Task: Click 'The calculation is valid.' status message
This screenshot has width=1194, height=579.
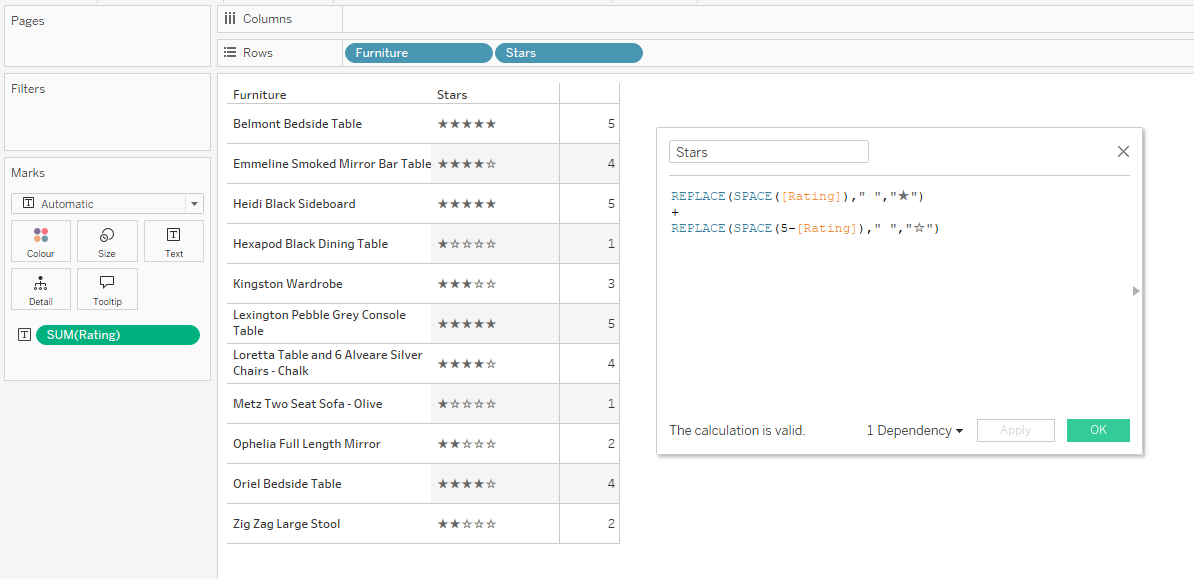Action: [737, 430]
